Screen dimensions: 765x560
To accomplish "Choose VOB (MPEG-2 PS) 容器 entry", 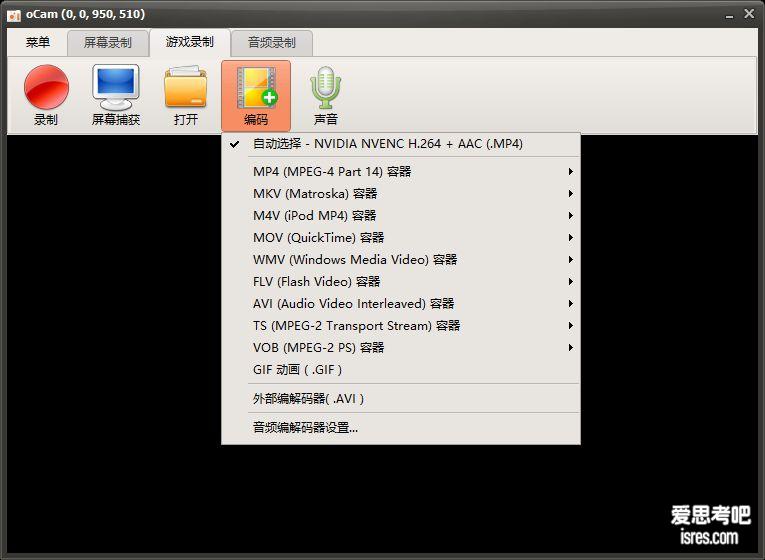I will click(x=401, y=347).
